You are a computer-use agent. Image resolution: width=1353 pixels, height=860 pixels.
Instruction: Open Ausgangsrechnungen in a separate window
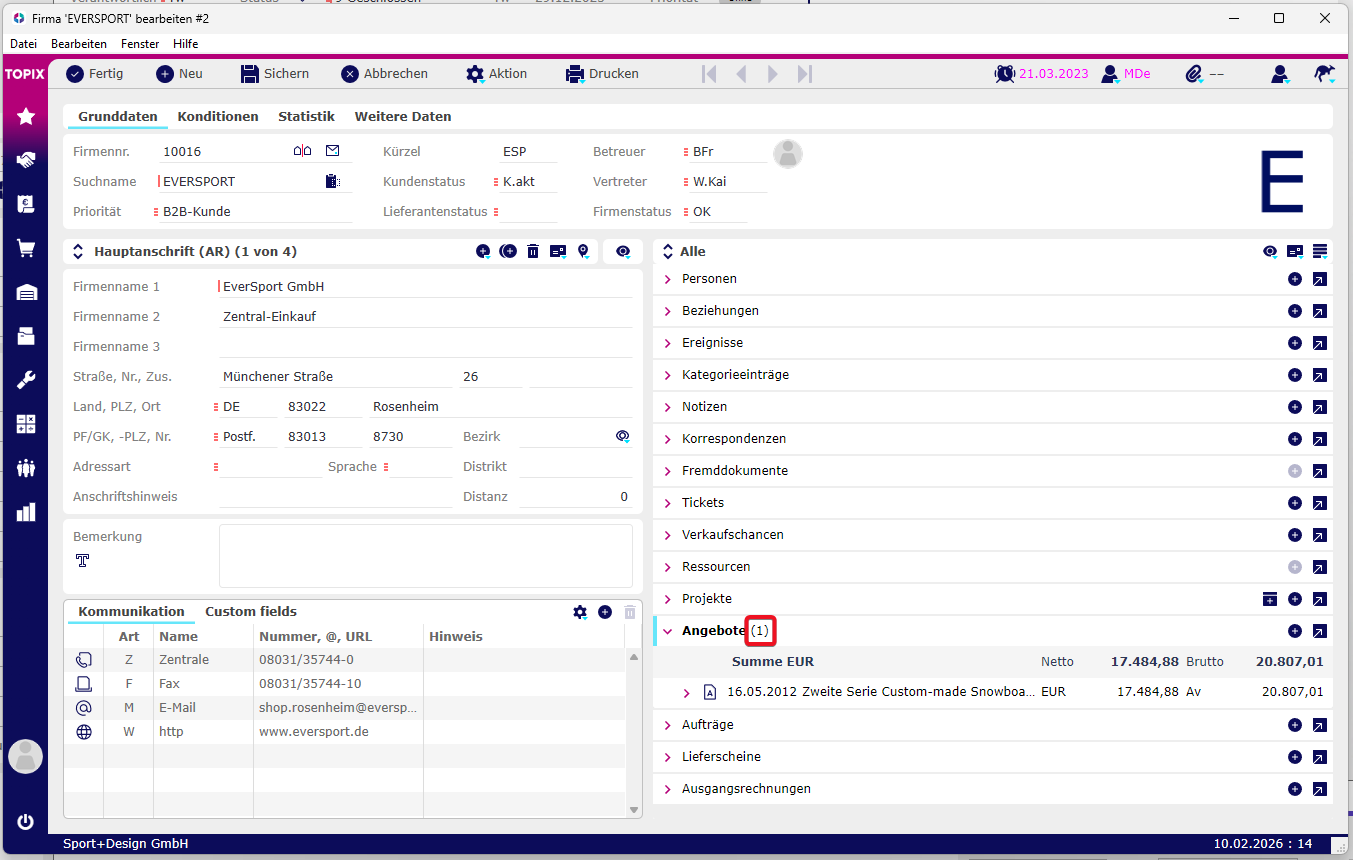pos(1320,789)
